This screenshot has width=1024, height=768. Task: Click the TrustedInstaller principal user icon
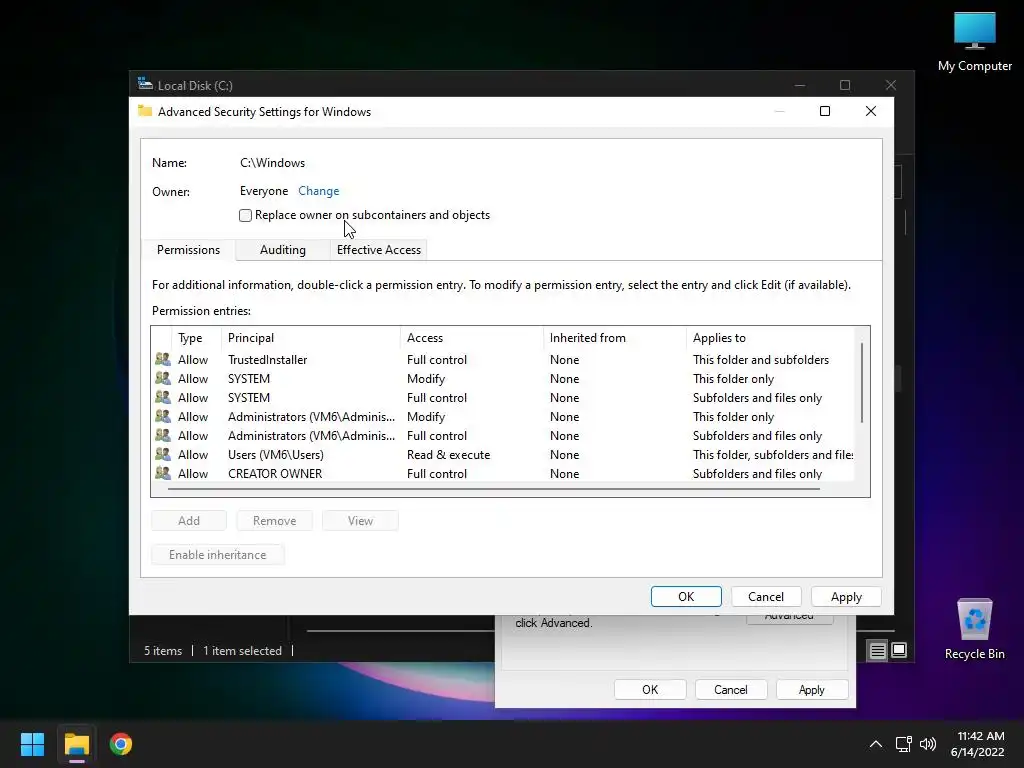pyautogui.click(x=163, y=359)
